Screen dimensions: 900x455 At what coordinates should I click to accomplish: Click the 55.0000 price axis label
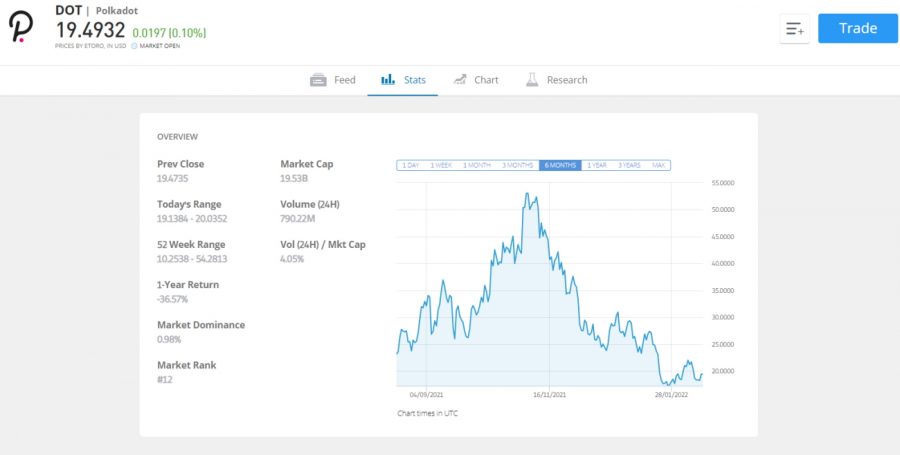722,183
